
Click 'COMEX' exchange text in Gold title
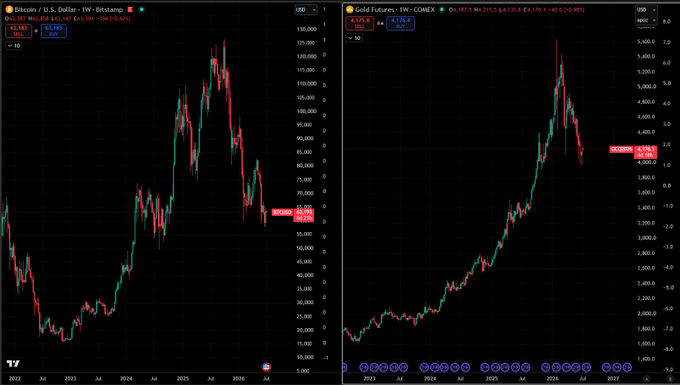click(424, 9)
